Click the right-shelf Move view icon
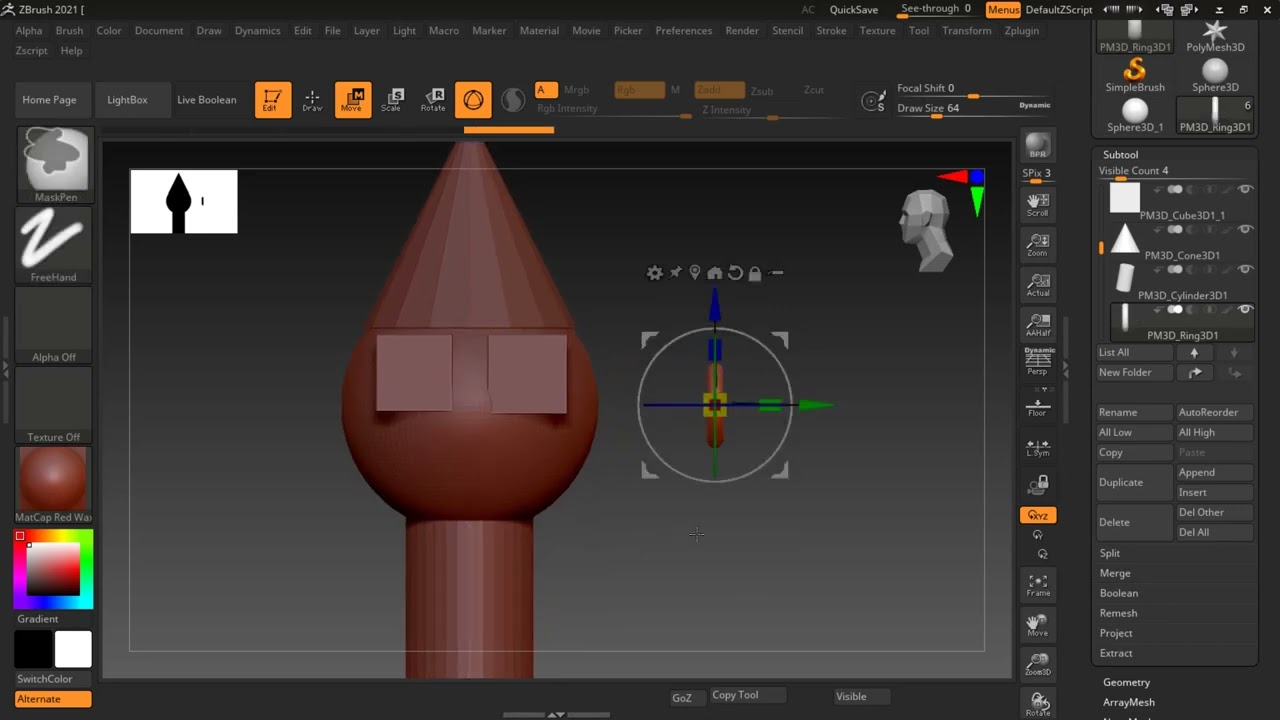This screenshot has width=1280, height=720. [x=1038, y=625]
